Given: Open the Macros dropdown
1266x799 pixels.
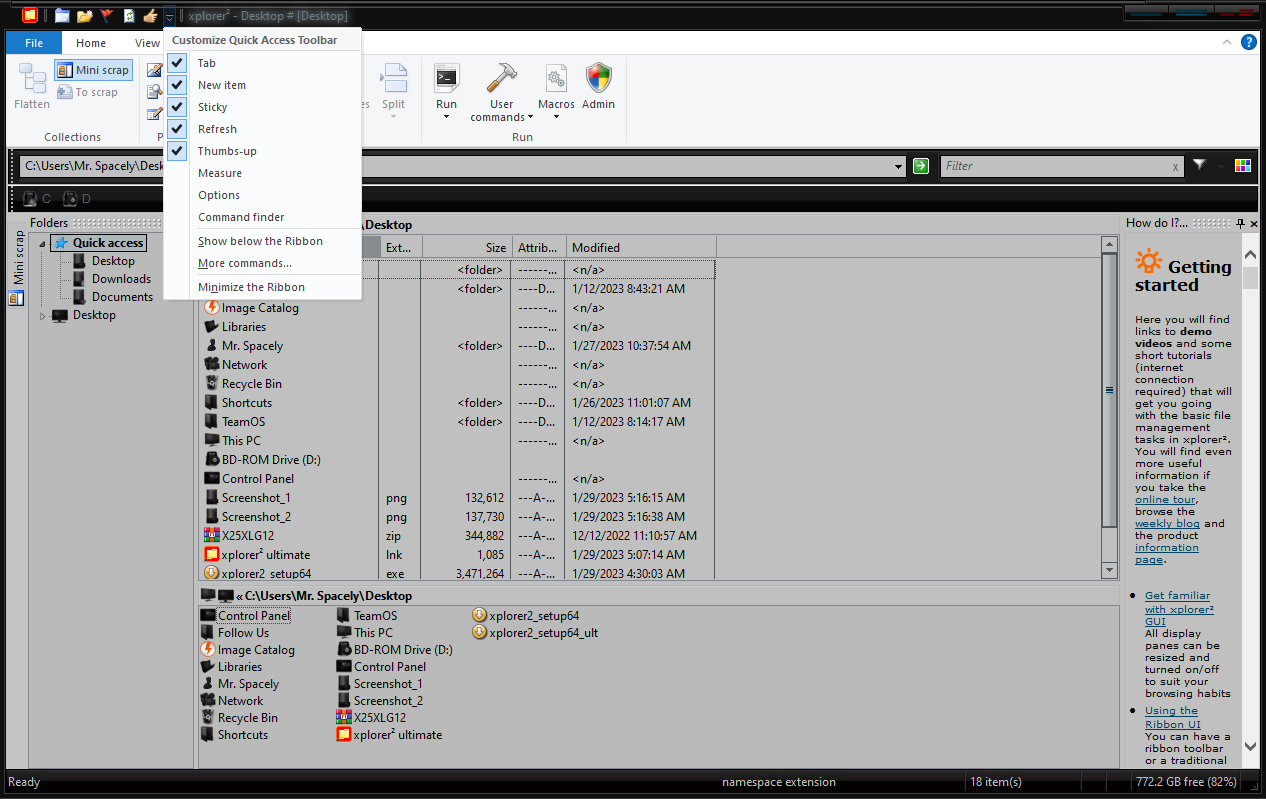Looking at the screenshot, I should (x=556, y=91).
